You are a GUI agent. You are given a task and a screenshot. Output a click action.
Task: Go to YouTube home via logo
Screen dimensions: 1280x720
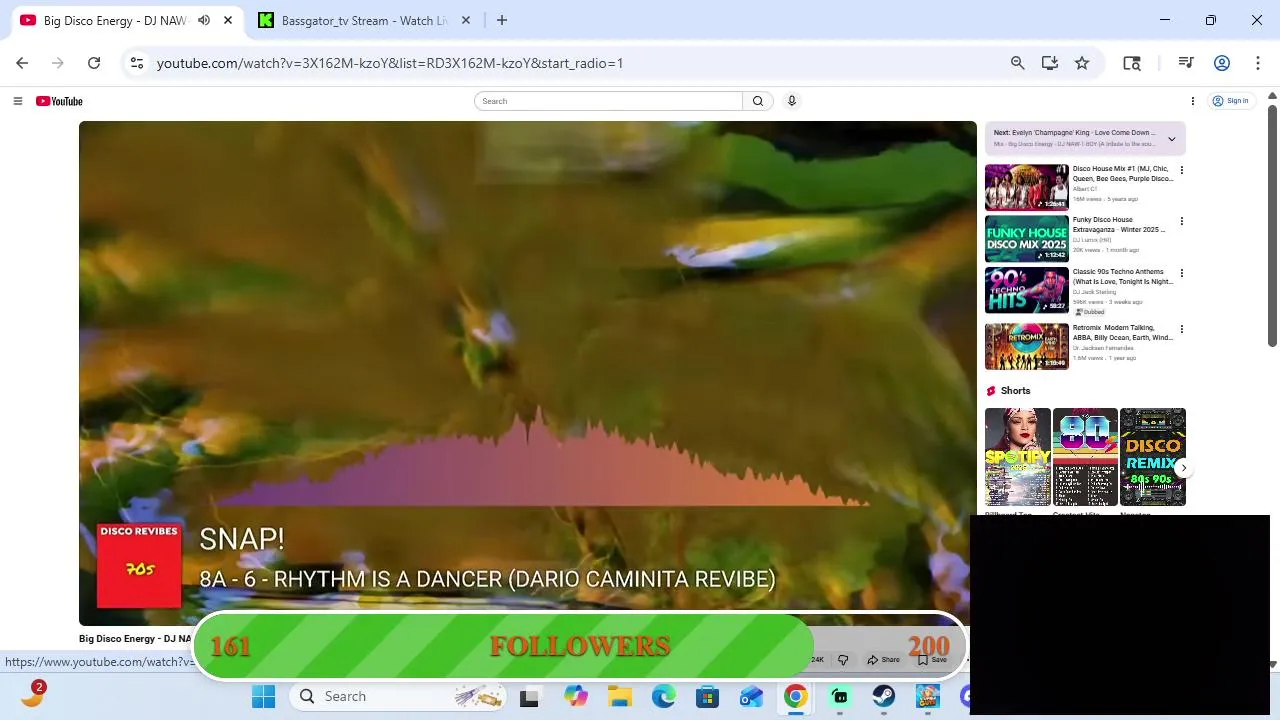(59, 101)
